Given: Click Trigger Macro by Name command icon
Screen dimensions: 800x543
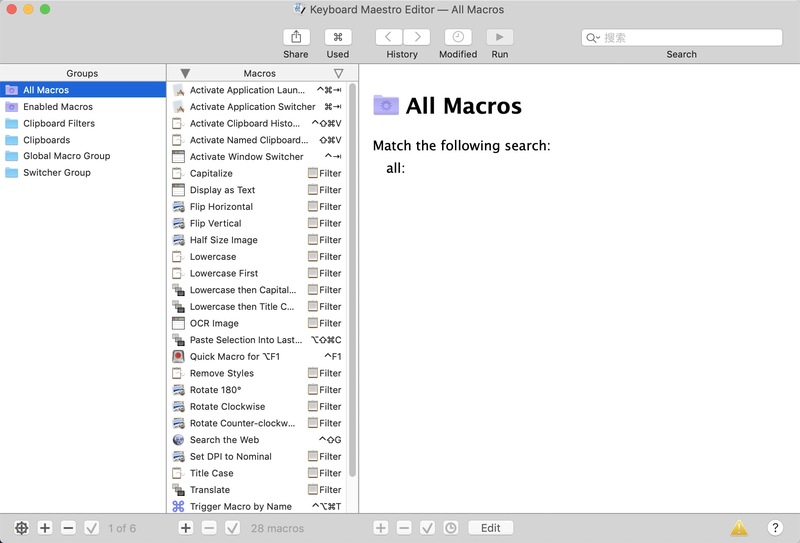Looking at the screenshot, I should (x=179, y=506).
